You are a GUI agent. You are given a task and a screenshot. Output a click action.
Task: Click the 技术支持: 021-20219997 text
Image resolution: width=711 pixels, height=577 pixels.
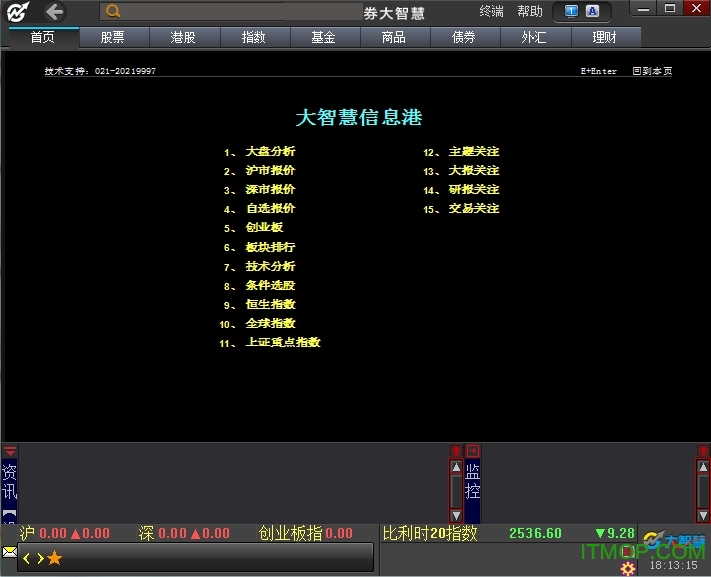[x=100, y=71]
